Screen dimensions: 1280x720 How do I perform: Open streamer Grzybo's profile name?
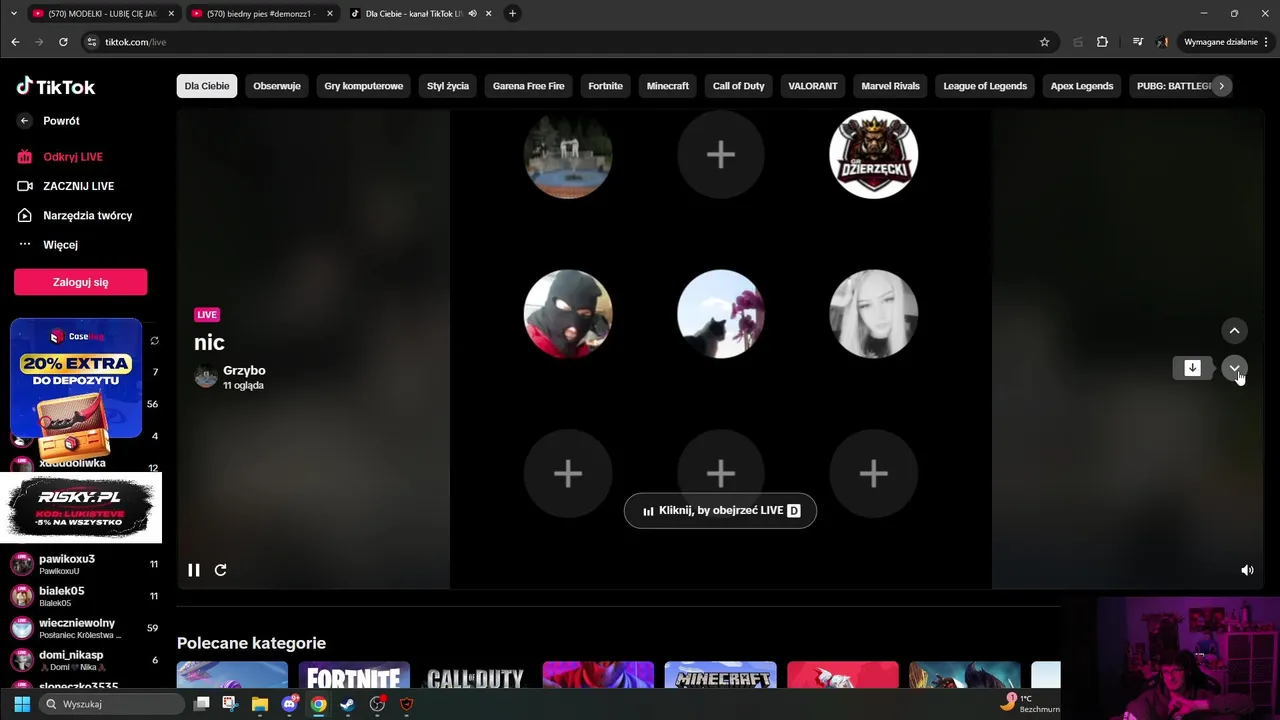(244, 370)
